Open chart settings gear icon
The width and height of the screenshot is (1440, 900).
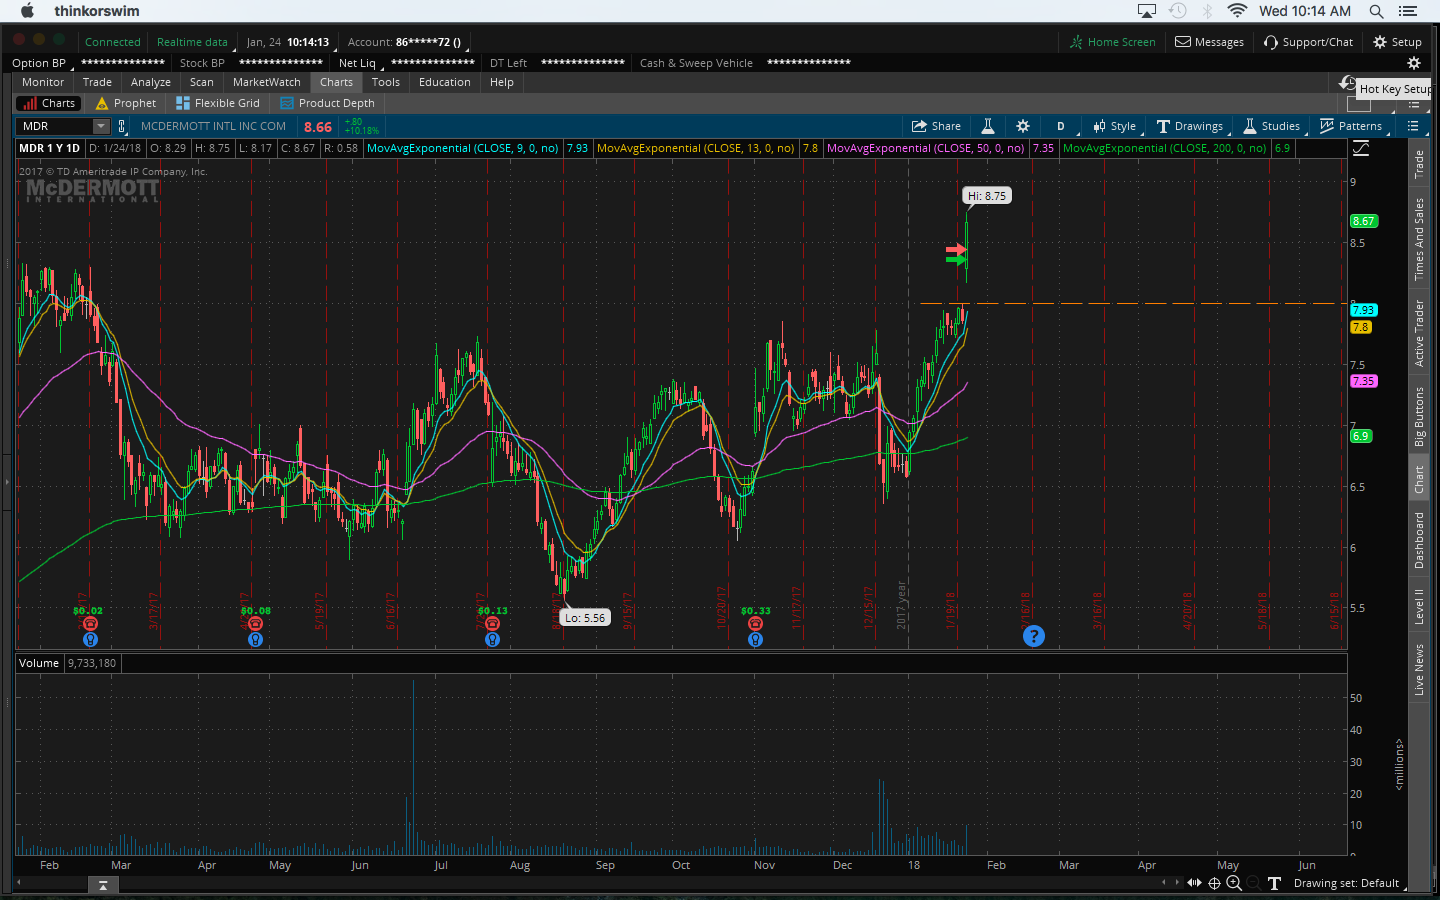(x=1022, y=126)
